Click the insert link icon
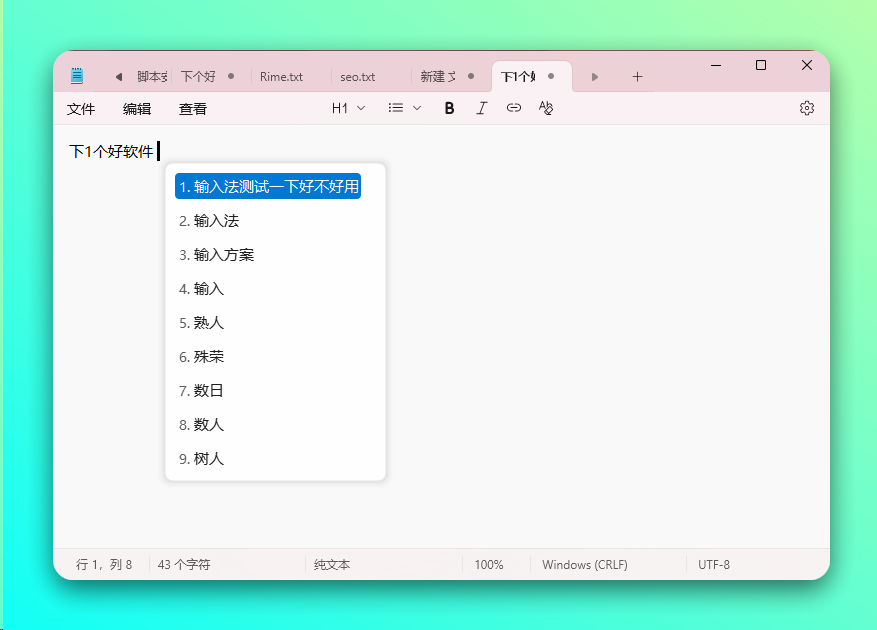 pyautogui.click(x=513, y=108)
